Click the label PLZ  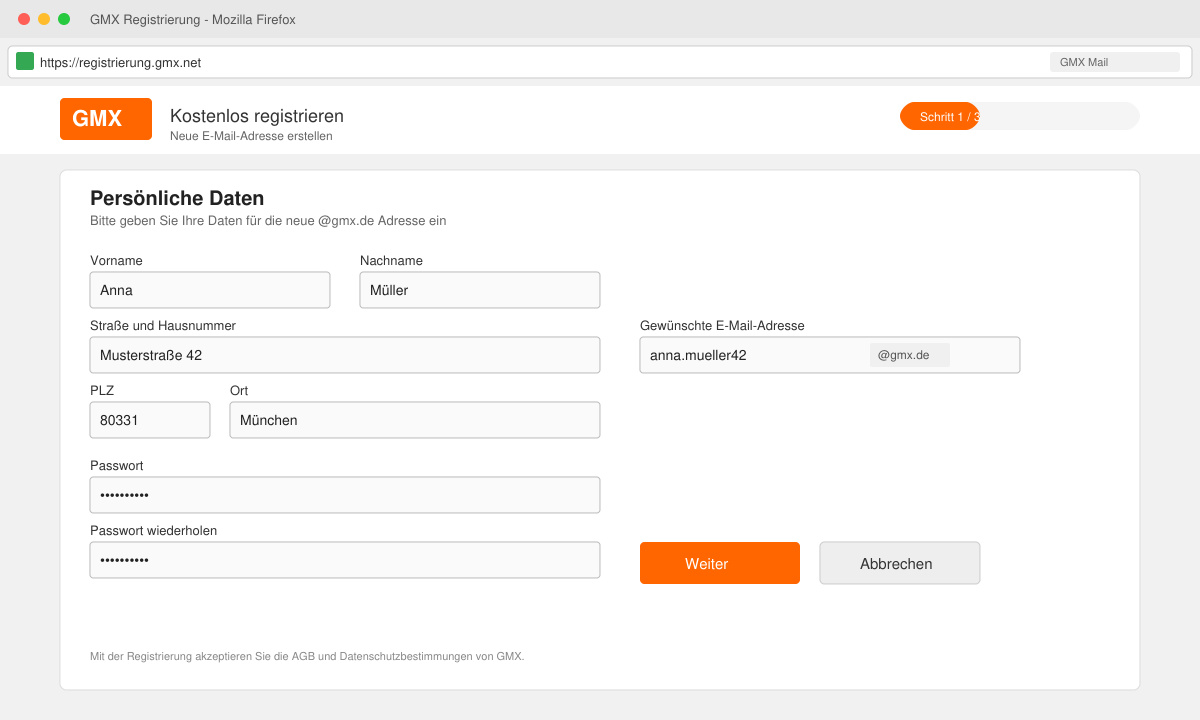(102, 391)
